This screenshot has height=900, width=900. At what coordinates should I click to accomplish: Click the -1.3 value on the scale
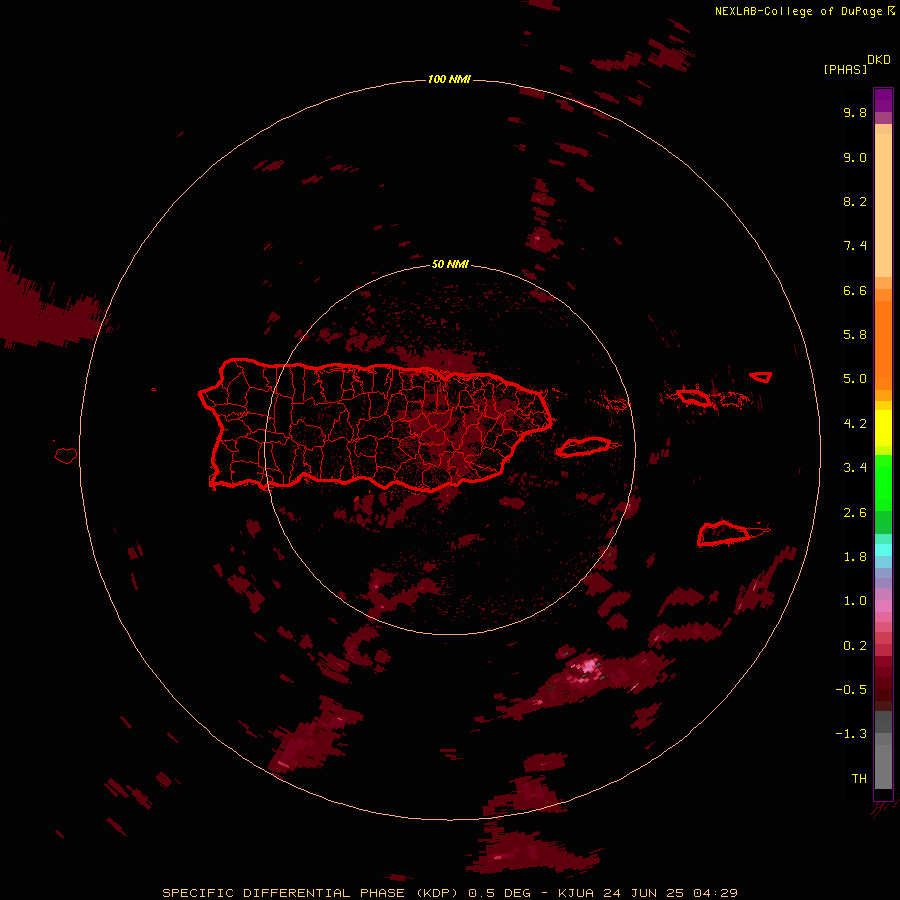click(x=851, y=734)
